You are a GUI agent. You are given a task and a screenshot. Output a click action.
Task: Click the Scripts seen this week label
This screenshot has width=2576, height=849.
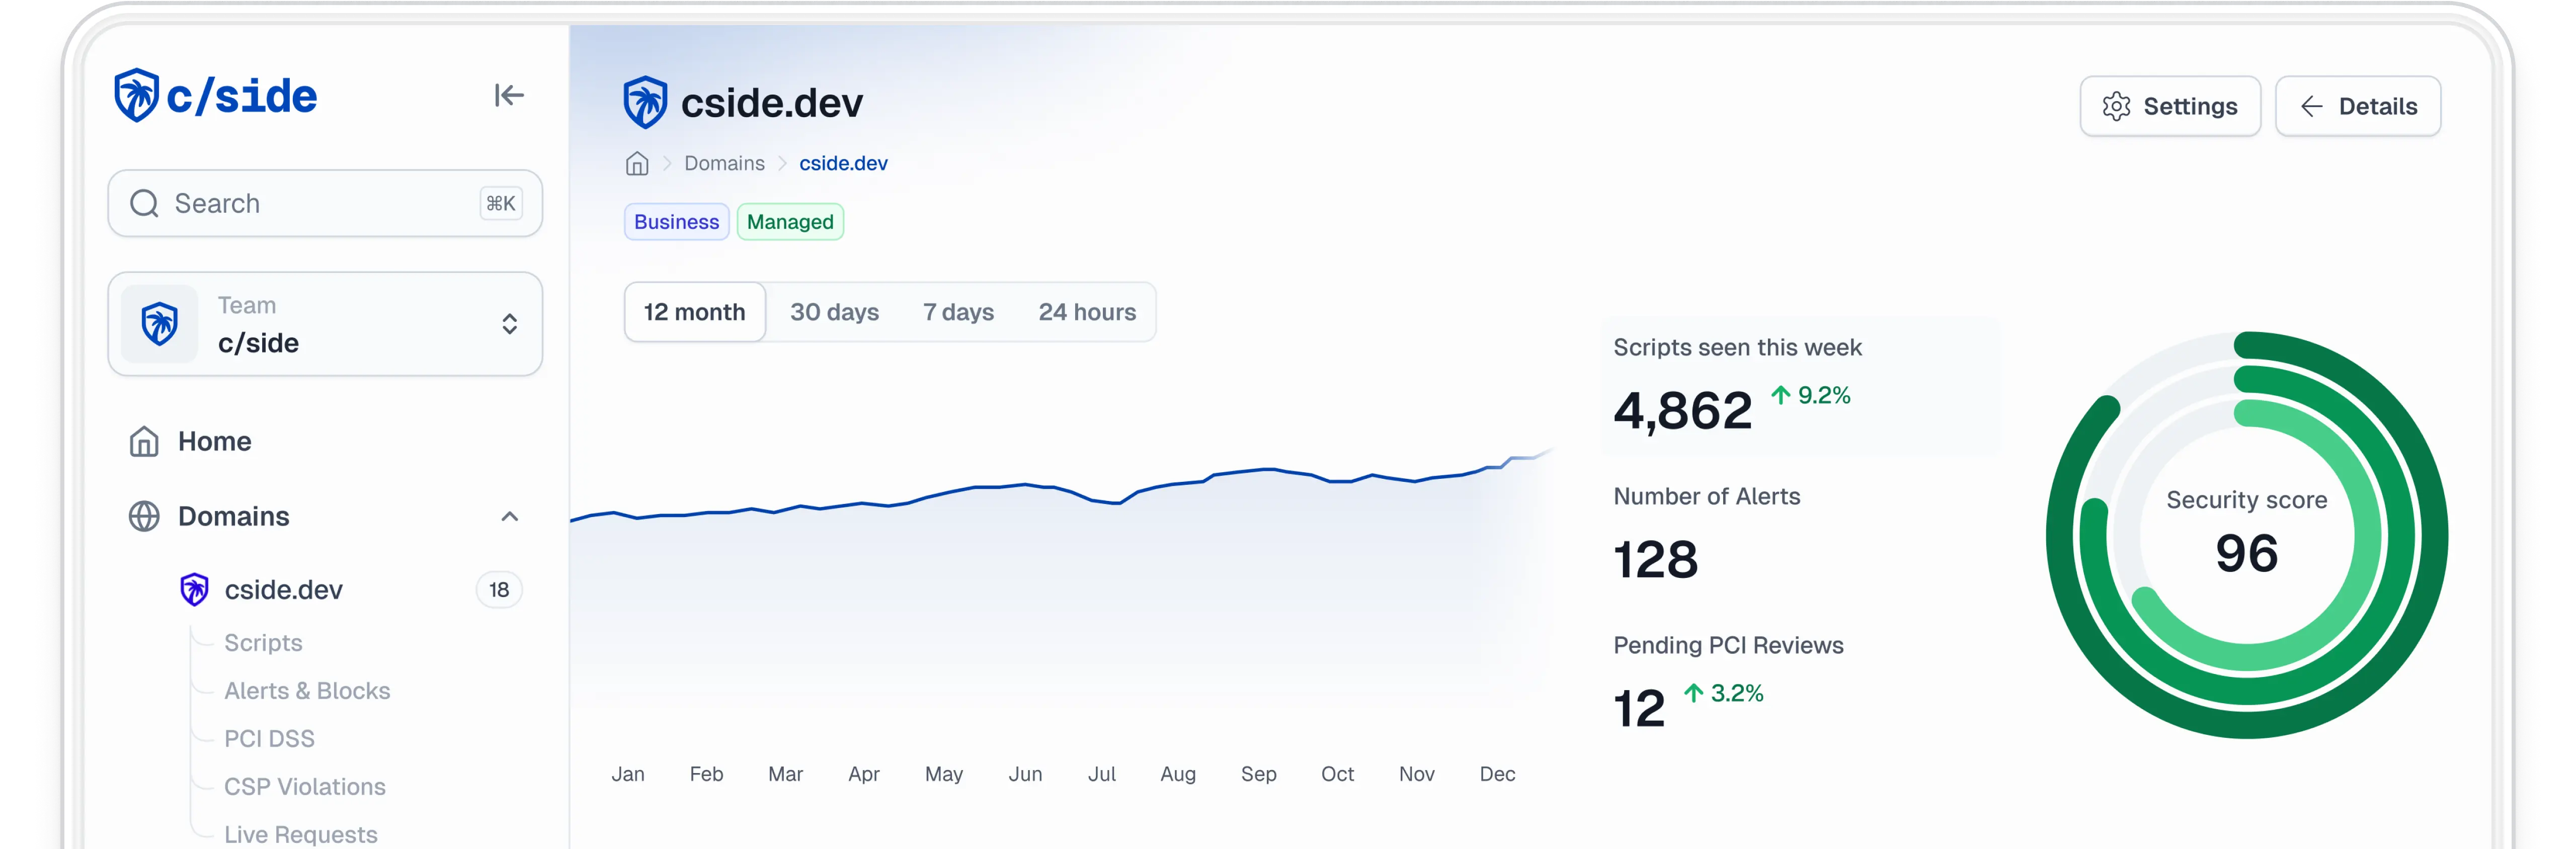click(x=1737, y=348)
